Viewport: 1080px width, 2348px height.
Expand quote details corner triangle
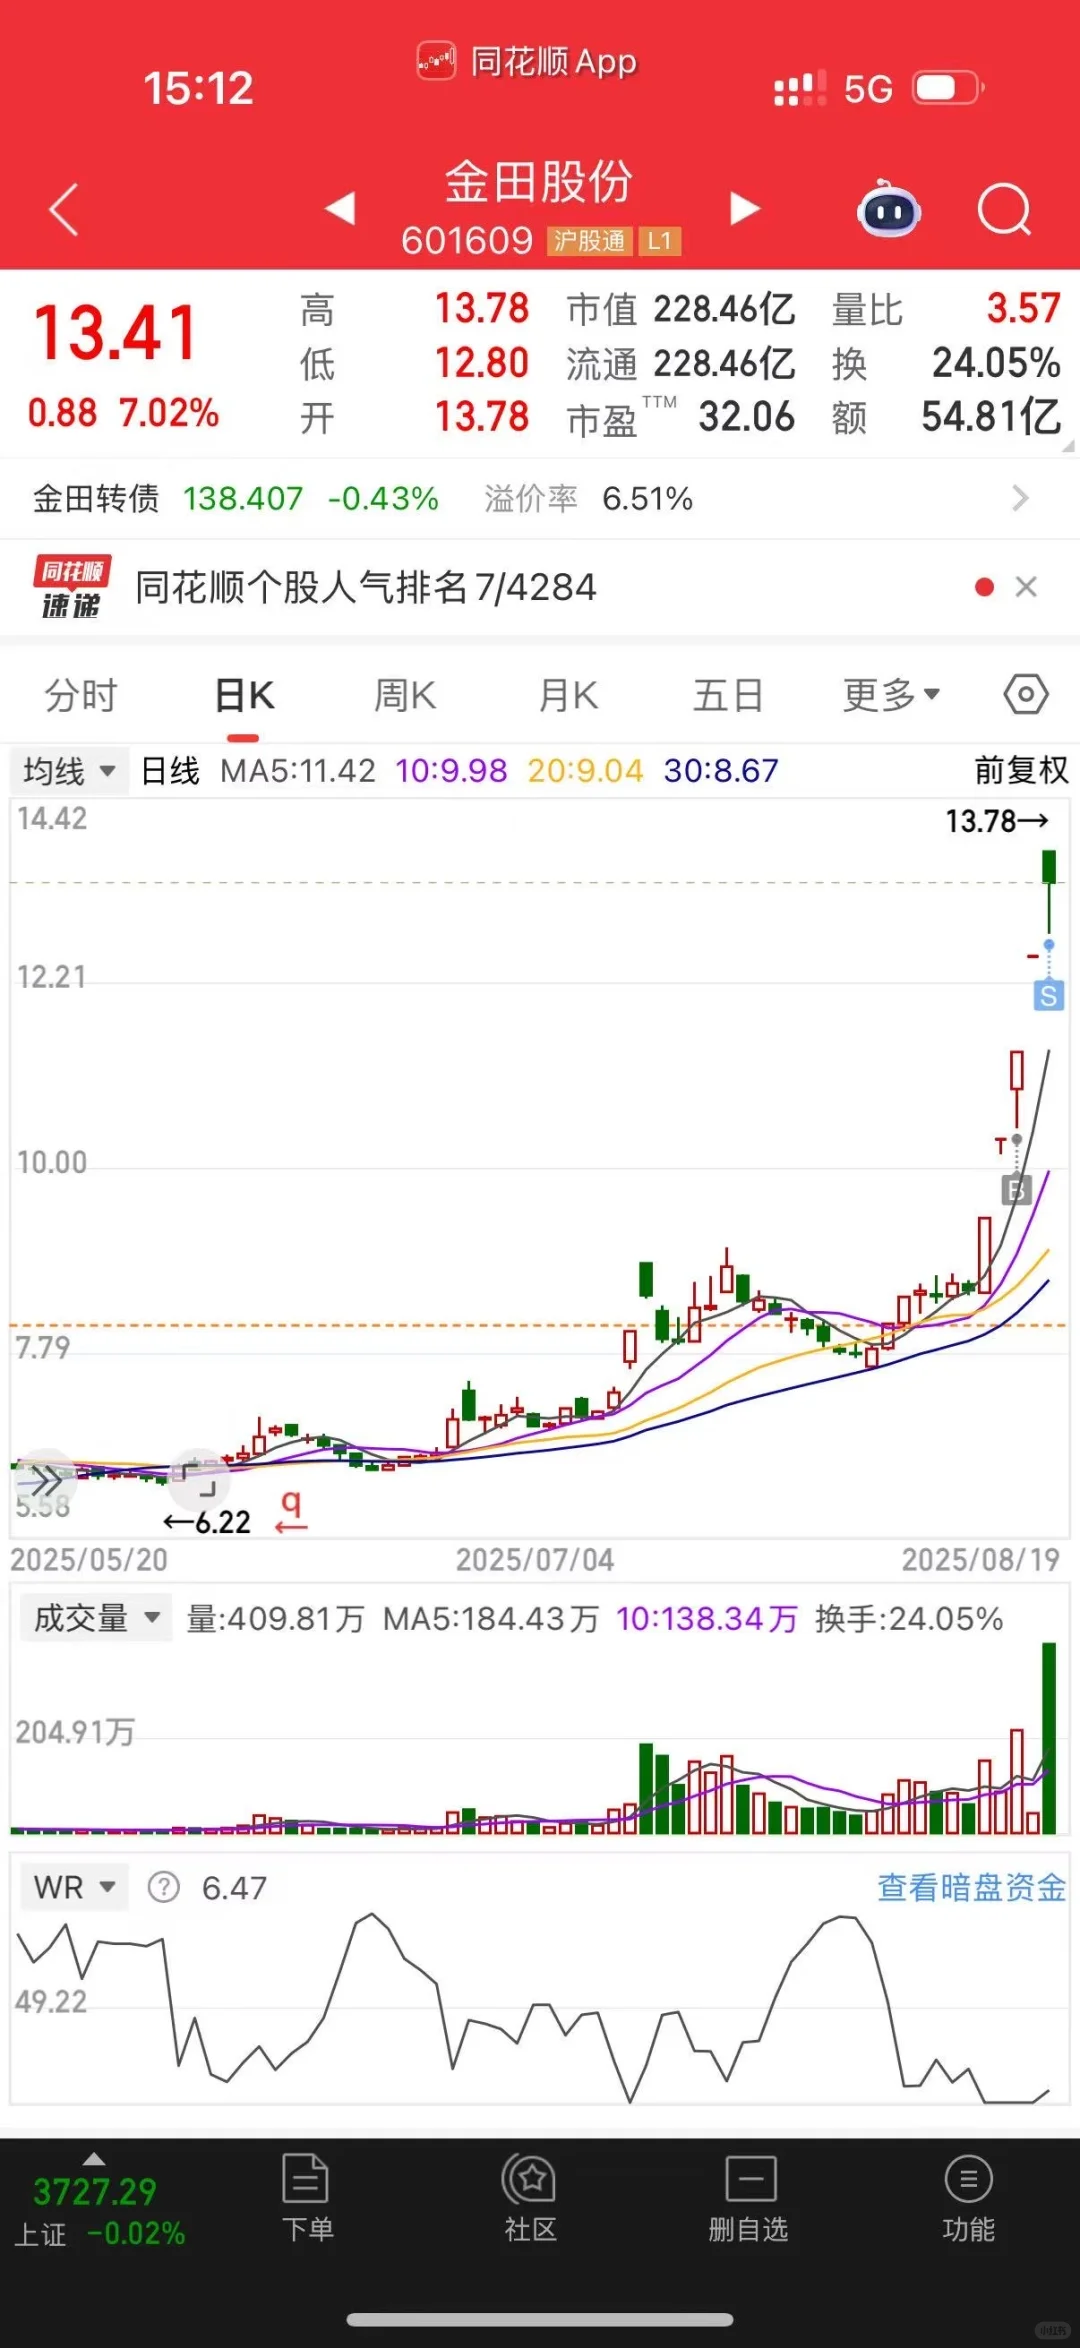pos(1067,445)
